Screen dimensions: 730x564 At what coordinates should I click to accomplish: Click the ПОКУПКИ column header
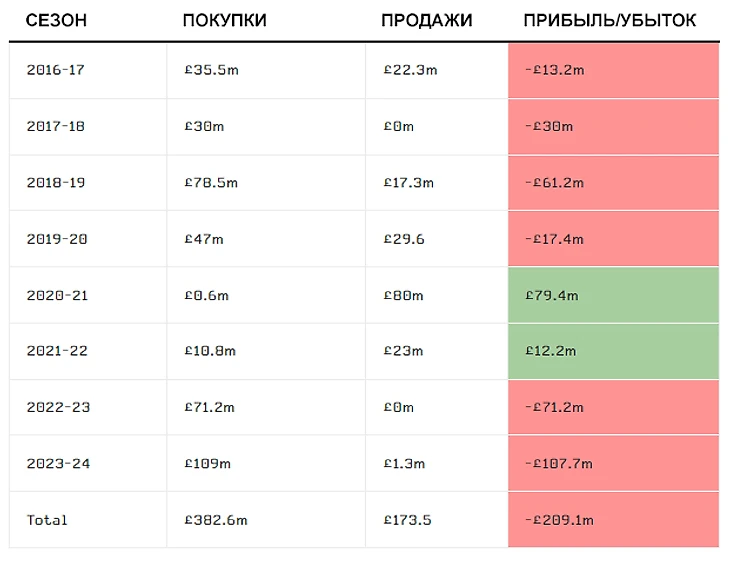pyautogui.click(x=224, y=21)
